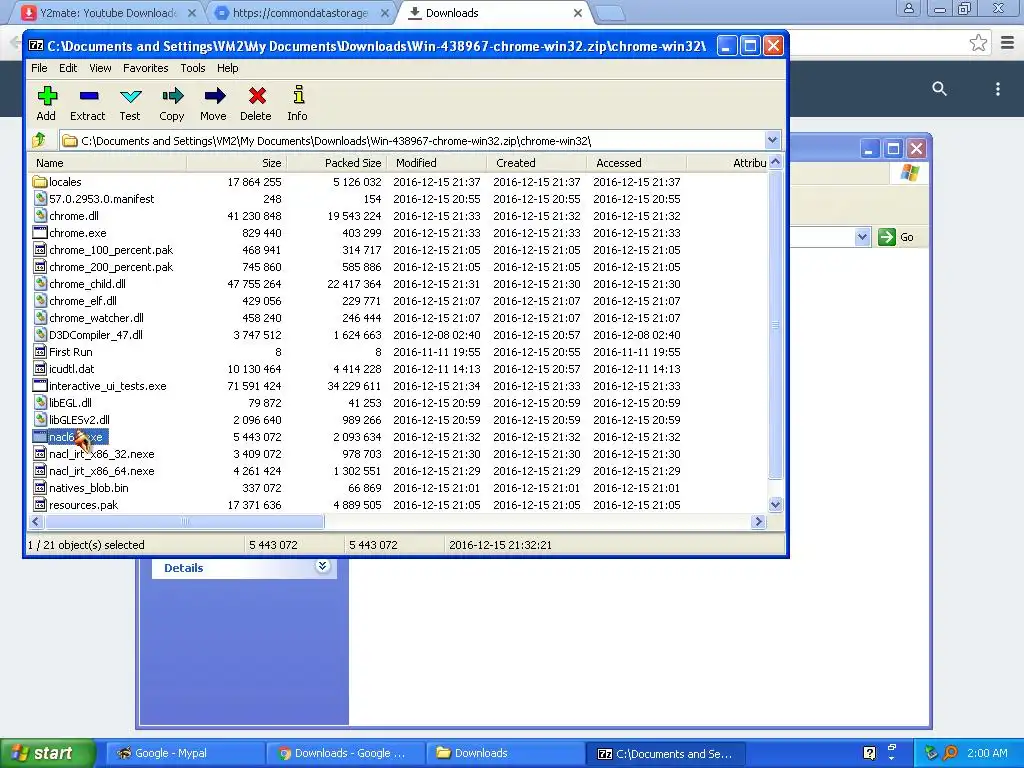
Task: Click the Extract toolbar icon
Action: [x=88, y=96]
